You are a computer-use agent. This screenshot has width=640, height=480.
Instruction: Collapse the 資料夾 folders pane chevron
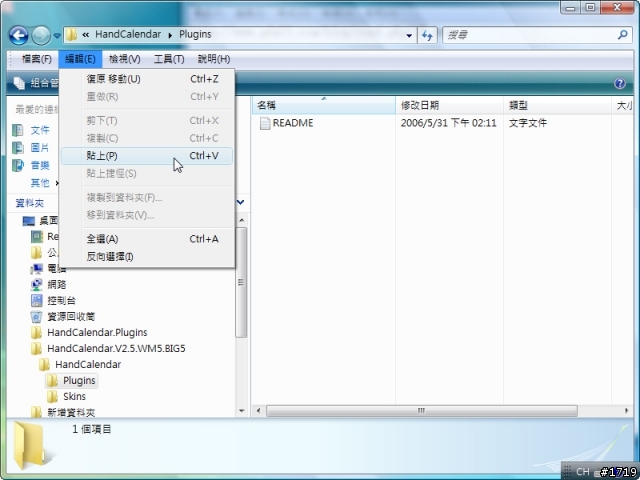pyautogui.click(x=240, y=202)
